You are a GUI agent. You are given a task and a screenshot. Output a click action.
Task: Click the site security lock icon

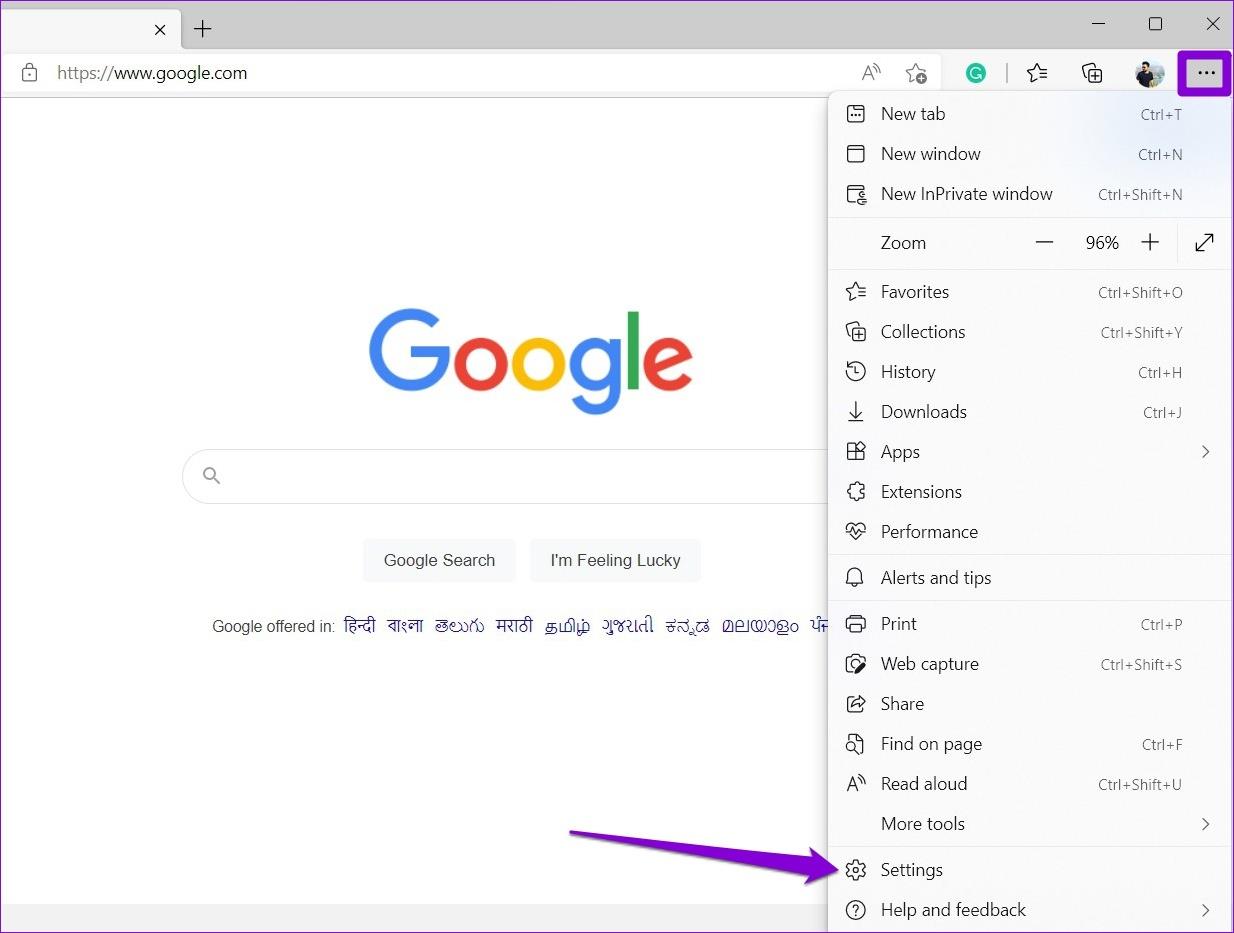click(29, 72)
